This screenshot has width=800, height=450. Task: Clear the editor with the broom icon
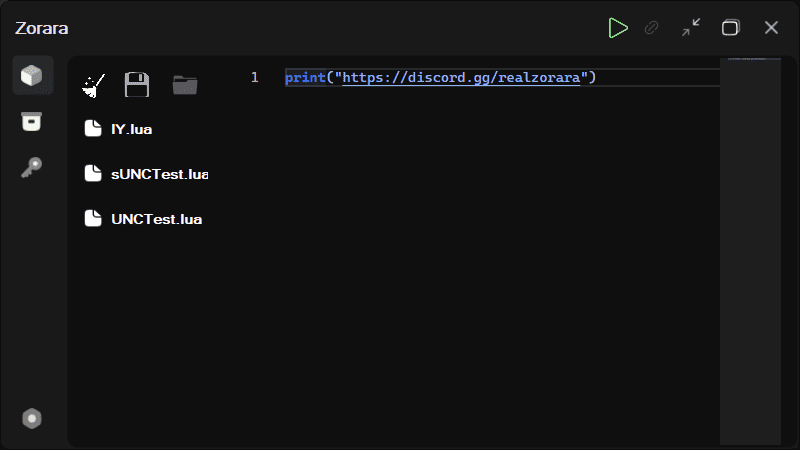click(x=93, y=85)
